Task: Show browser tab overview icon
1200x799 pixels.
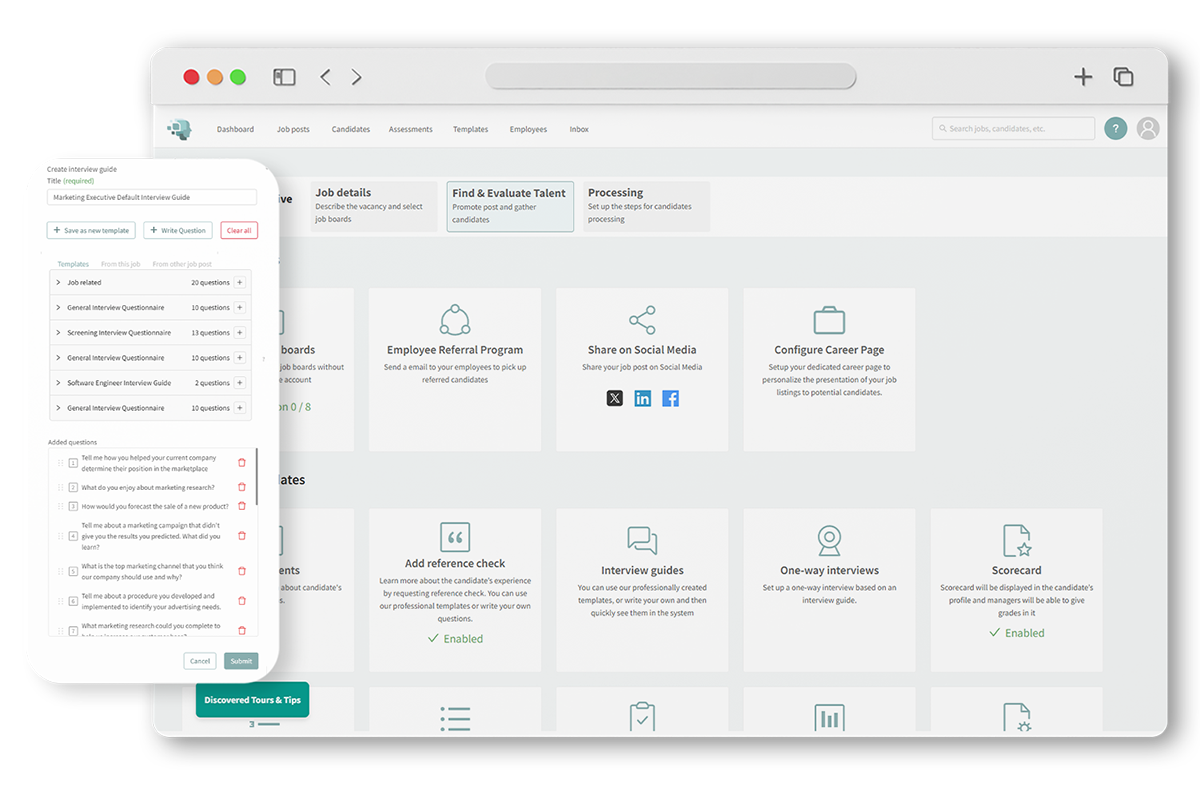Action: pos(1123,77)
